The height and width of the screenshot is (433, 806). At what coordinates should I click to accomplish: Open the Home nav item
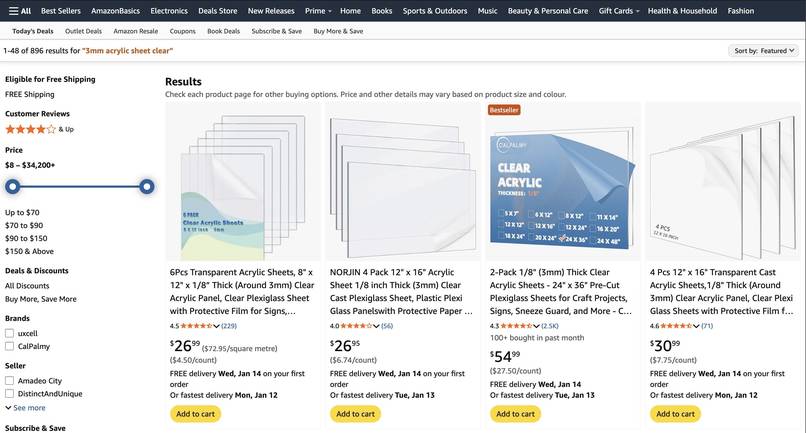click(350, 11)
